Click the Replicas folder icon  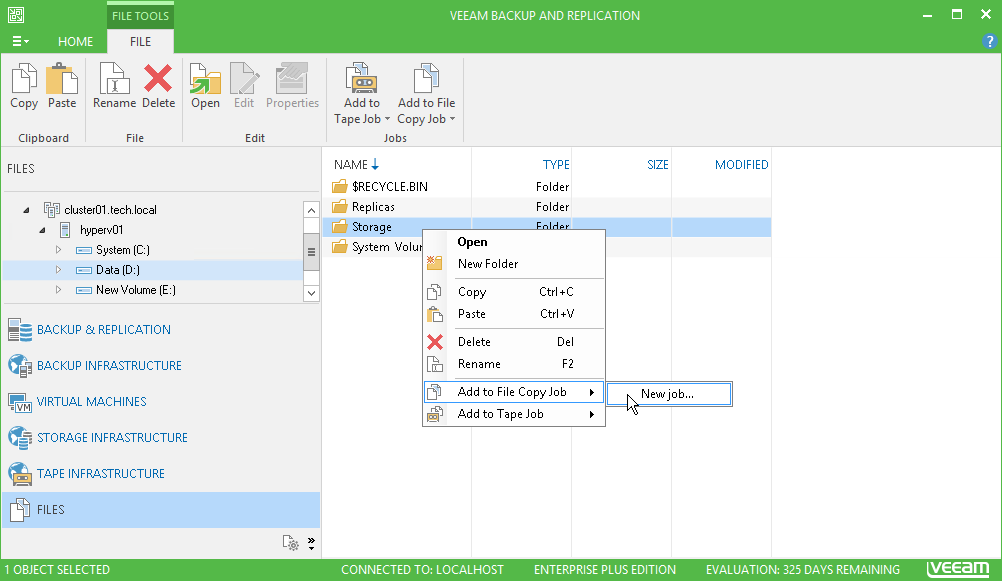coord(340,207)
